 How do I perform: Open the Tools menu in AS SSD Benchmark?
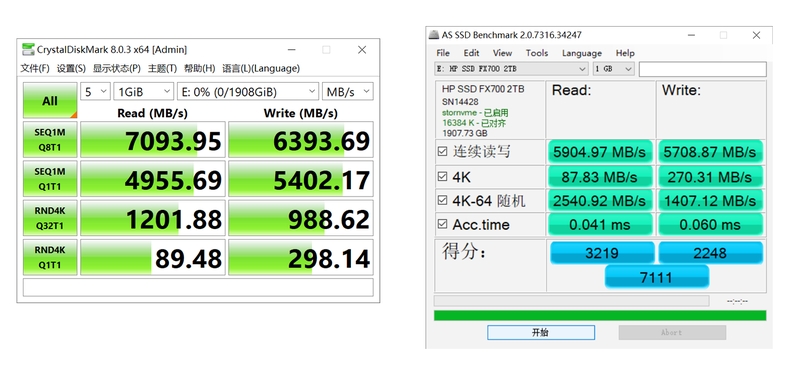(x=537, y=53)
